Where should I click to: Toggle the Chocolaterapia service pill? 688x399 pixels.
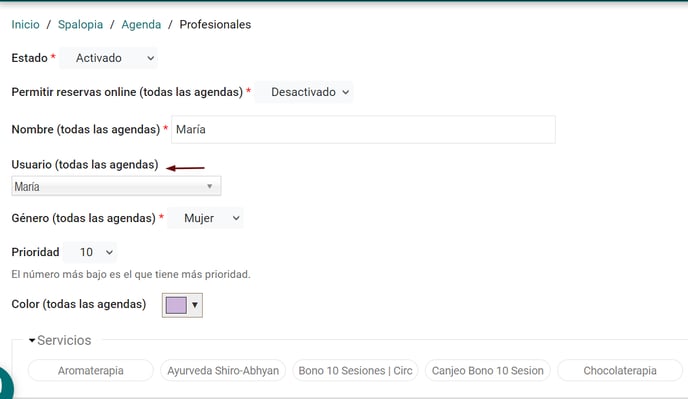point(620,370)
